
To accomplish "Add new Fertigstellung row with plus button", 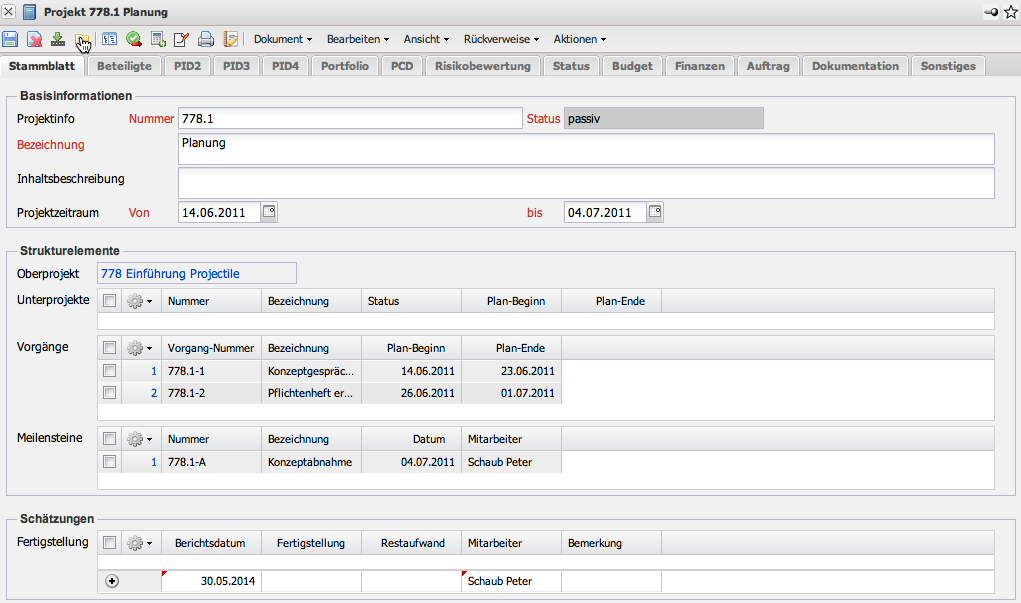I will (x=112, y=581).
